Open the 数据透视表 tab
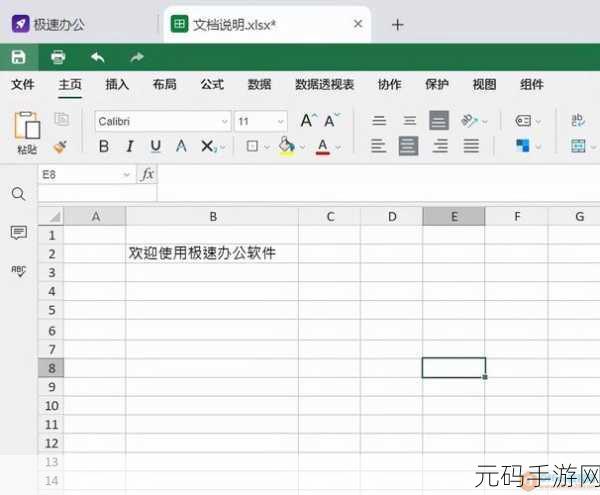 point(324,84)
